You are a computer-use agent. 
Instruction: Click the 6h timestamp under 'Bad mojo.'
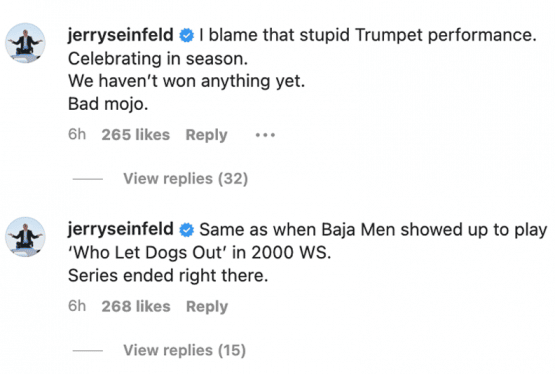tap(77, 134)
